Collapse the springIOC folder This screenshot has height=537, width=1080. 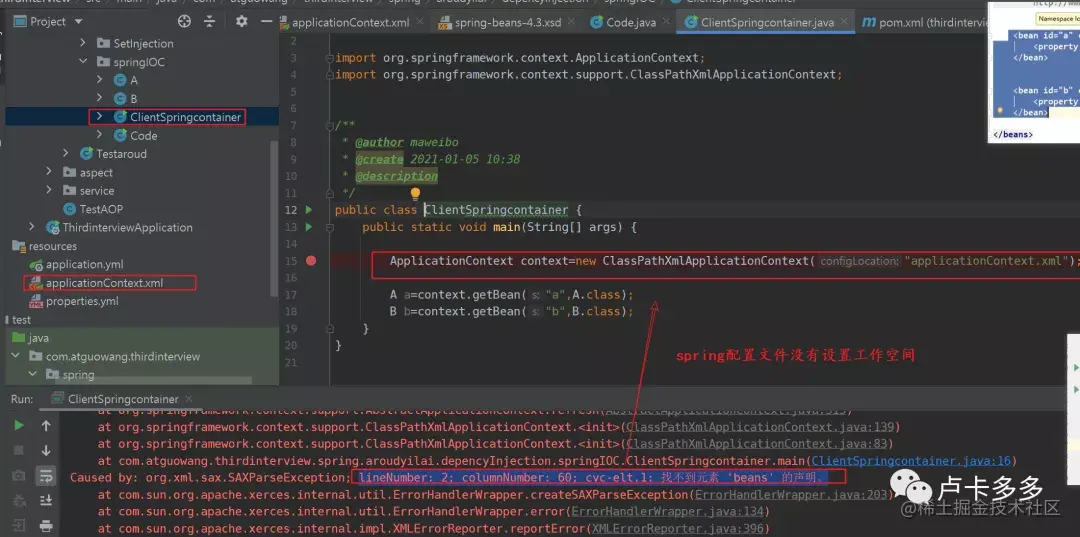[83, 62]
